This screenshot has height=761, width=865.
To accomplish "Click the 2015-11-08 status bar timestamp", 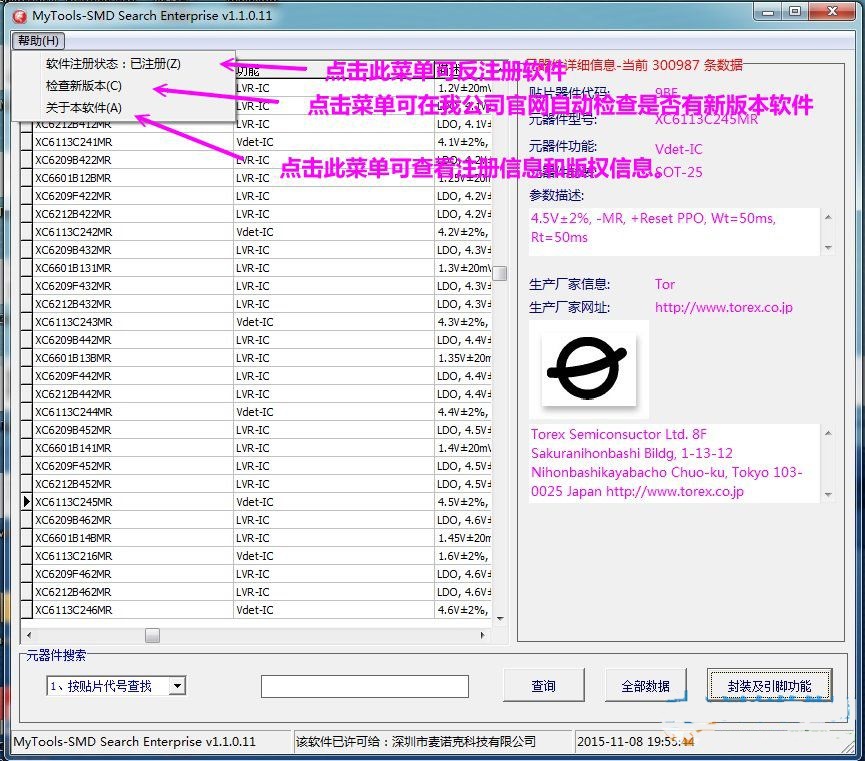I will tap(636, 742).
